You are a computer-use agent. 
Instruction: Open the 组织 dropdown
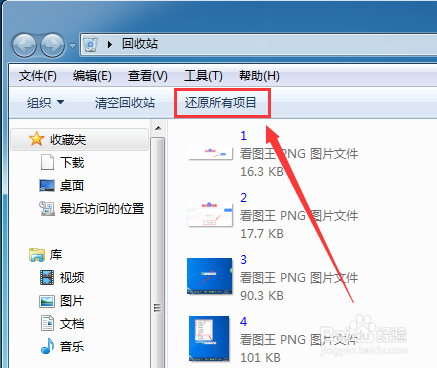(45, 103)
